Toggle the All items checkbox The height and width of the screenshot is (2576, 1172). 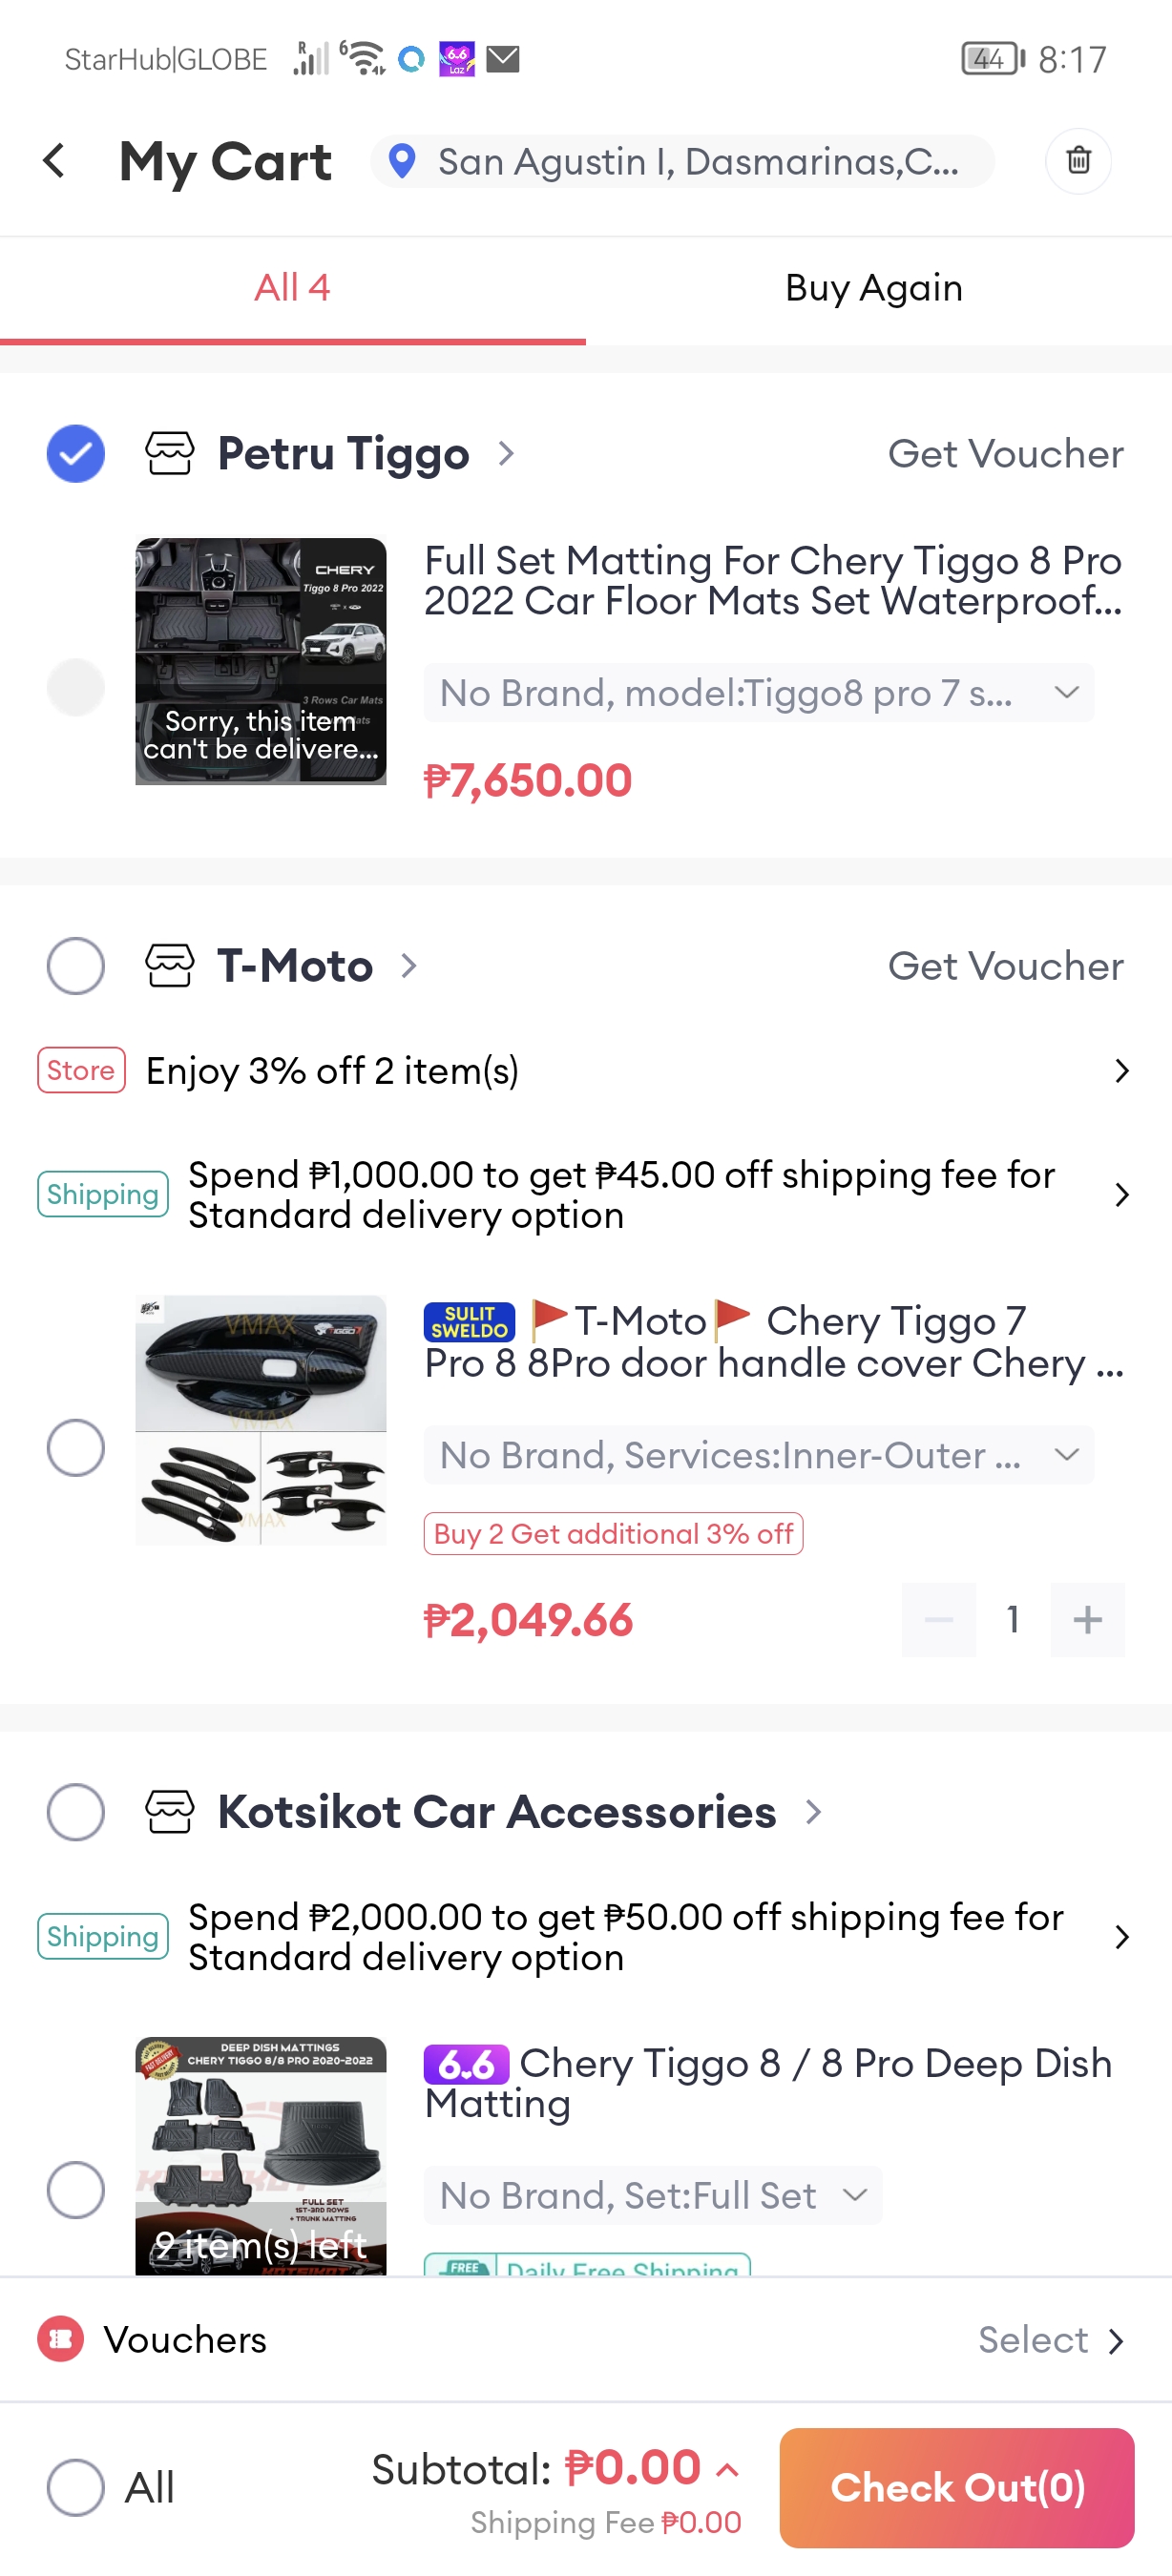(76, 2486)
